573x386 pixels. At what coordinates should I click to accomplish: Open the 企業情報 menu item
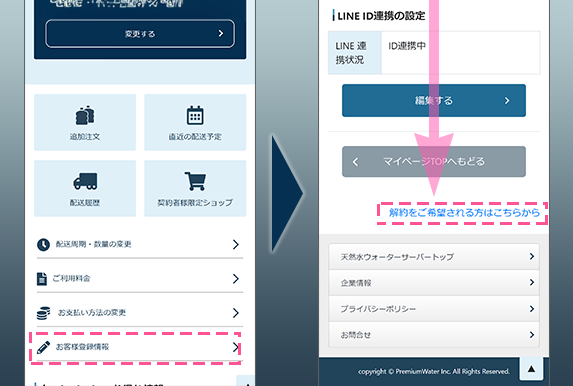tap(434, 283)
